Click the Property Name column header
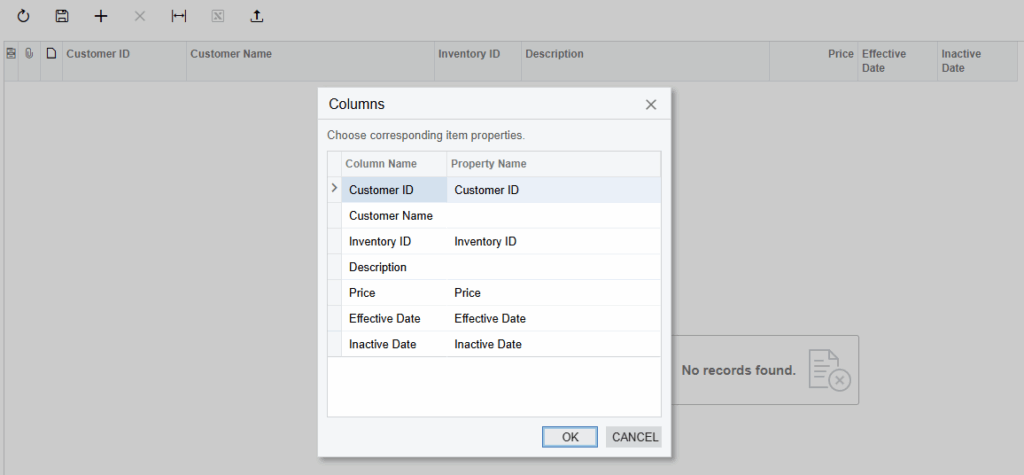 (x=552, y=164)
